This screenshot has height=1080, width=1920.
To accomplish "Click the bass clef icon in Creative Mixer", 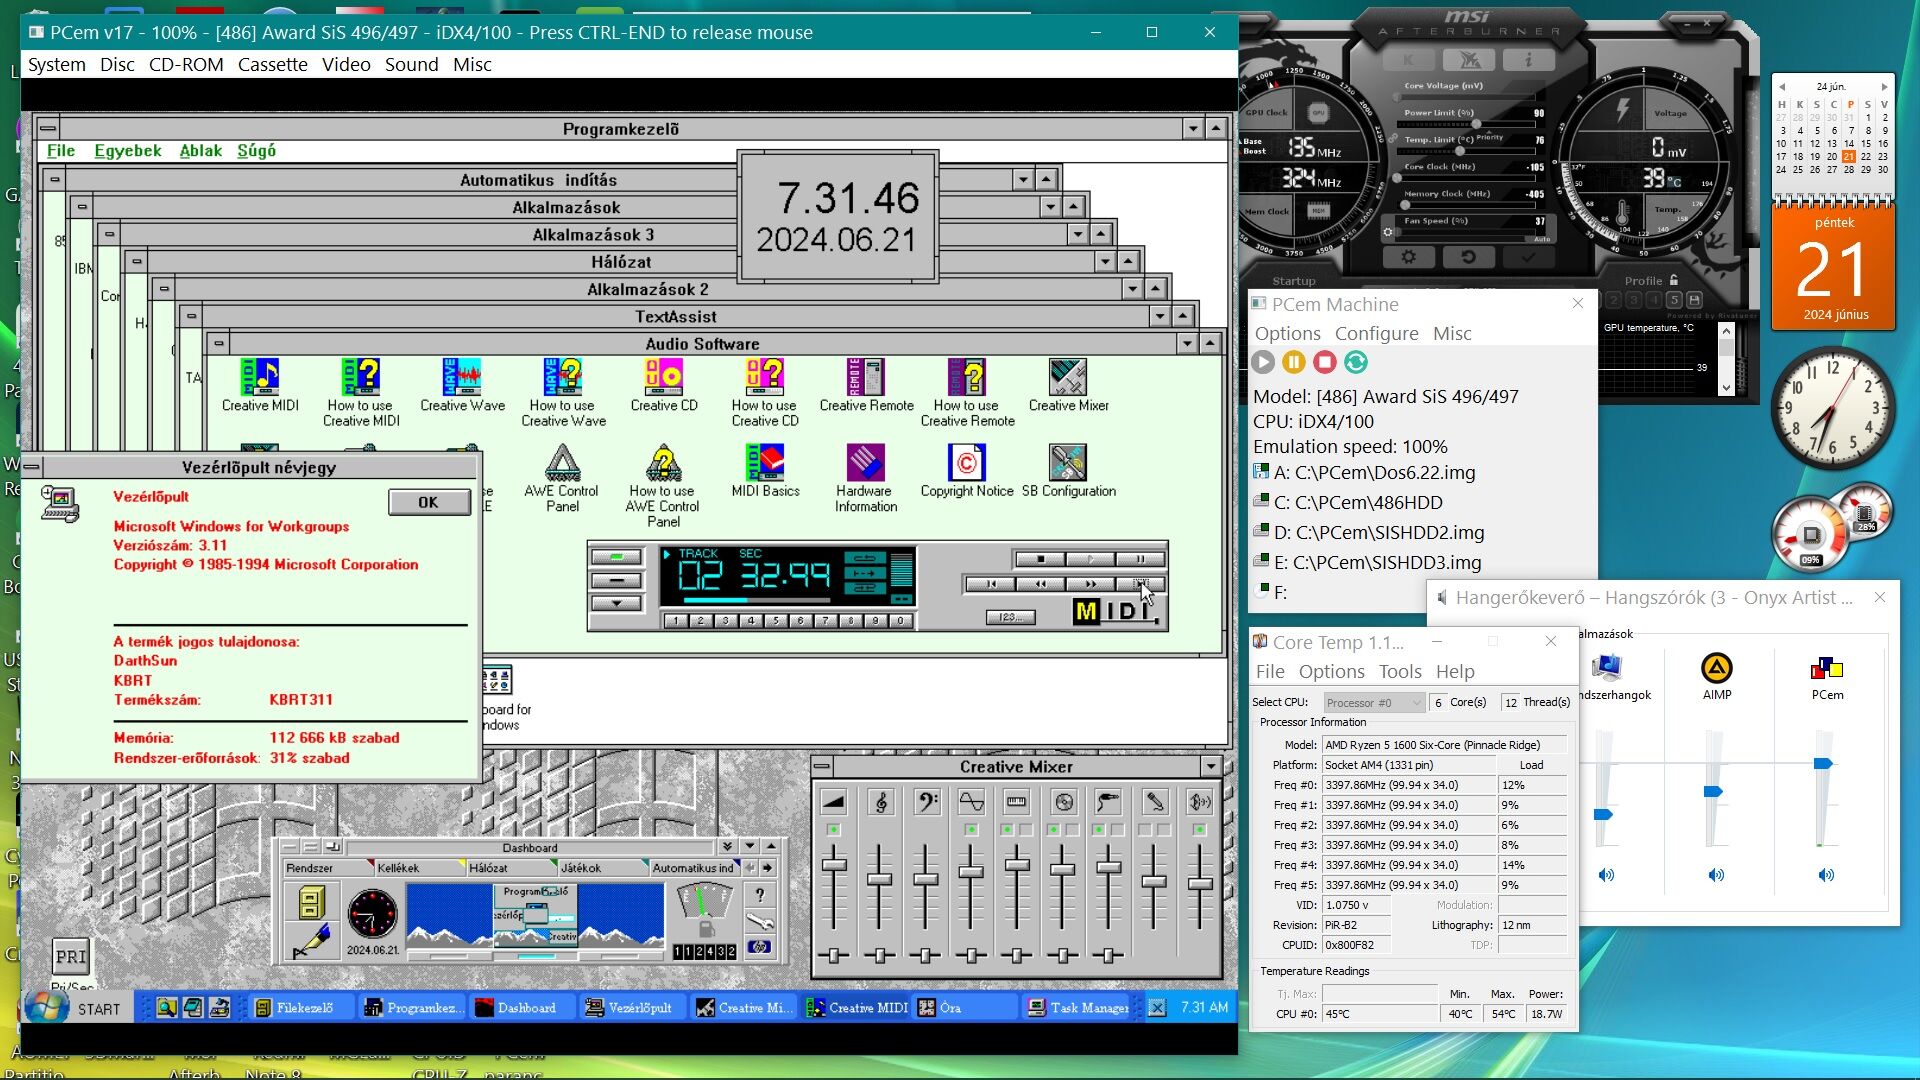I will (x=926, y=802).
